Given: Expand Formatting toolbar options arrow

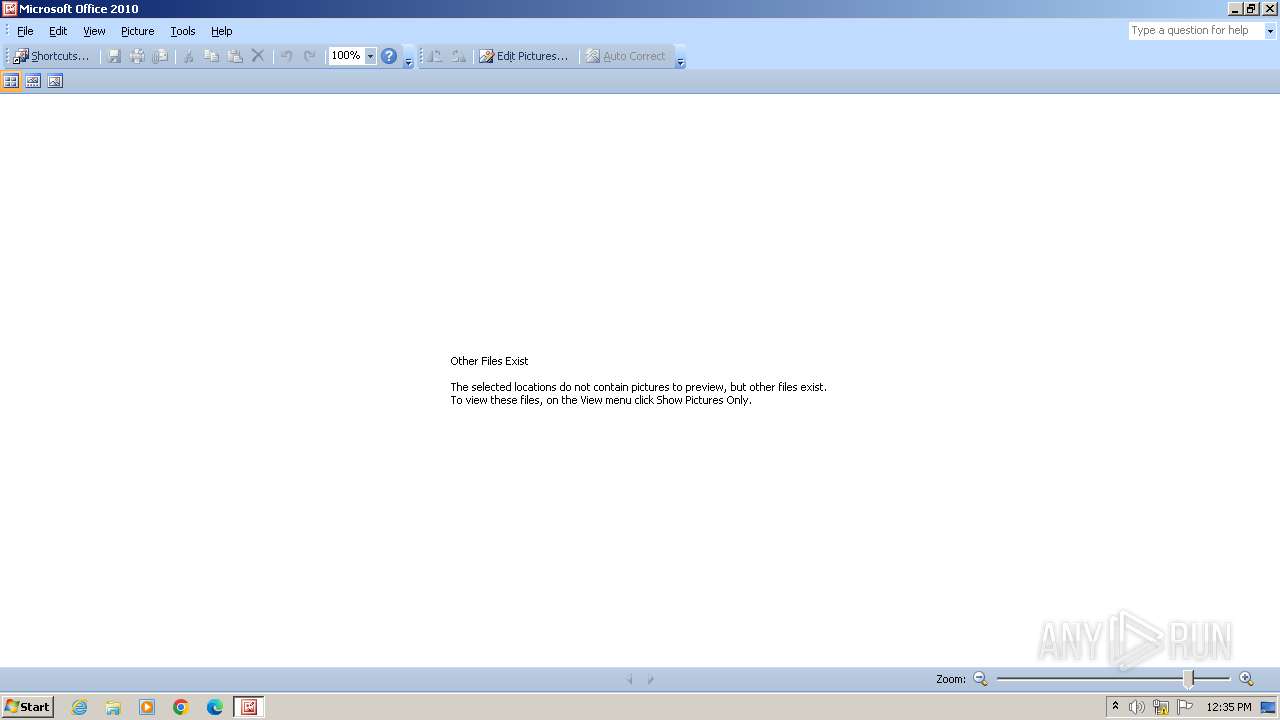Looking at the screenshot, I should point(680,57).
